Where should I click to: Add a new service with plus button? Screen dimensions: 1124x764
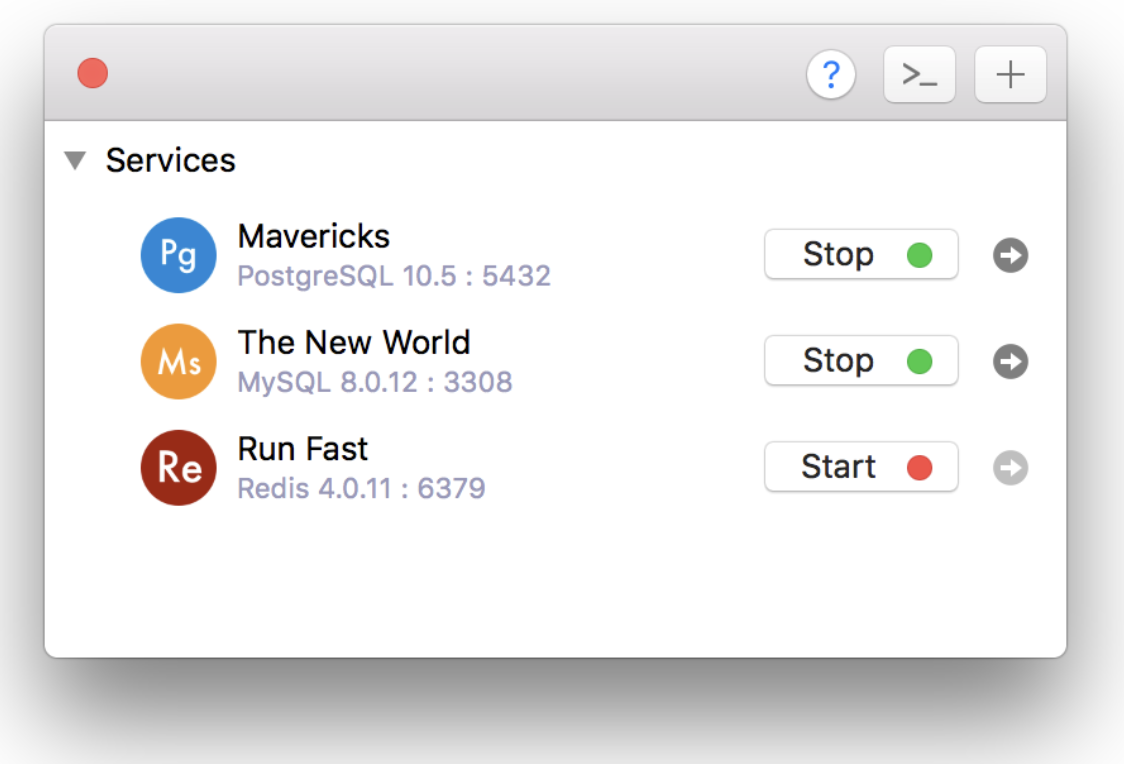1010,74
